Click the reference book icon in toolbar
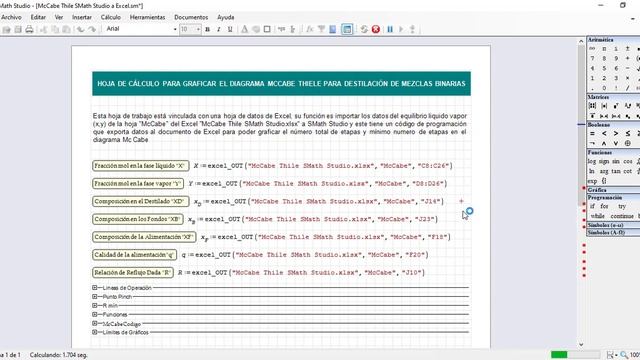The height and width of the screenshot is (360, 640). 333,29
